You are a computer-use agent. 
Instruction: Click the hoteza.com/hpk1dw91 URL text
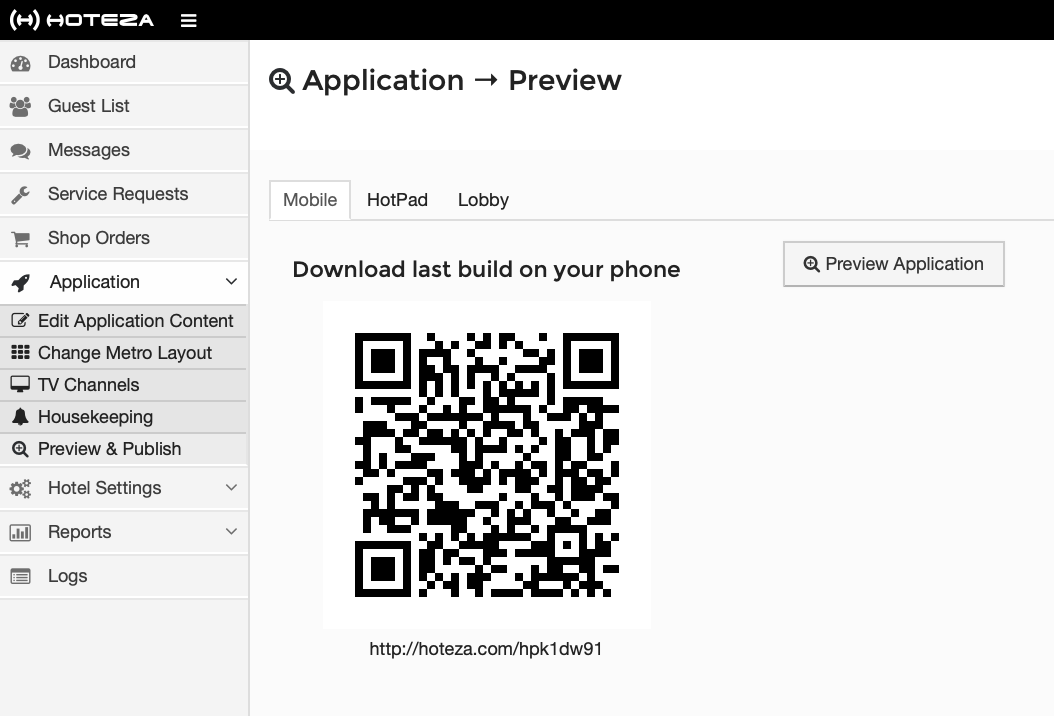(x=486, y=649)
